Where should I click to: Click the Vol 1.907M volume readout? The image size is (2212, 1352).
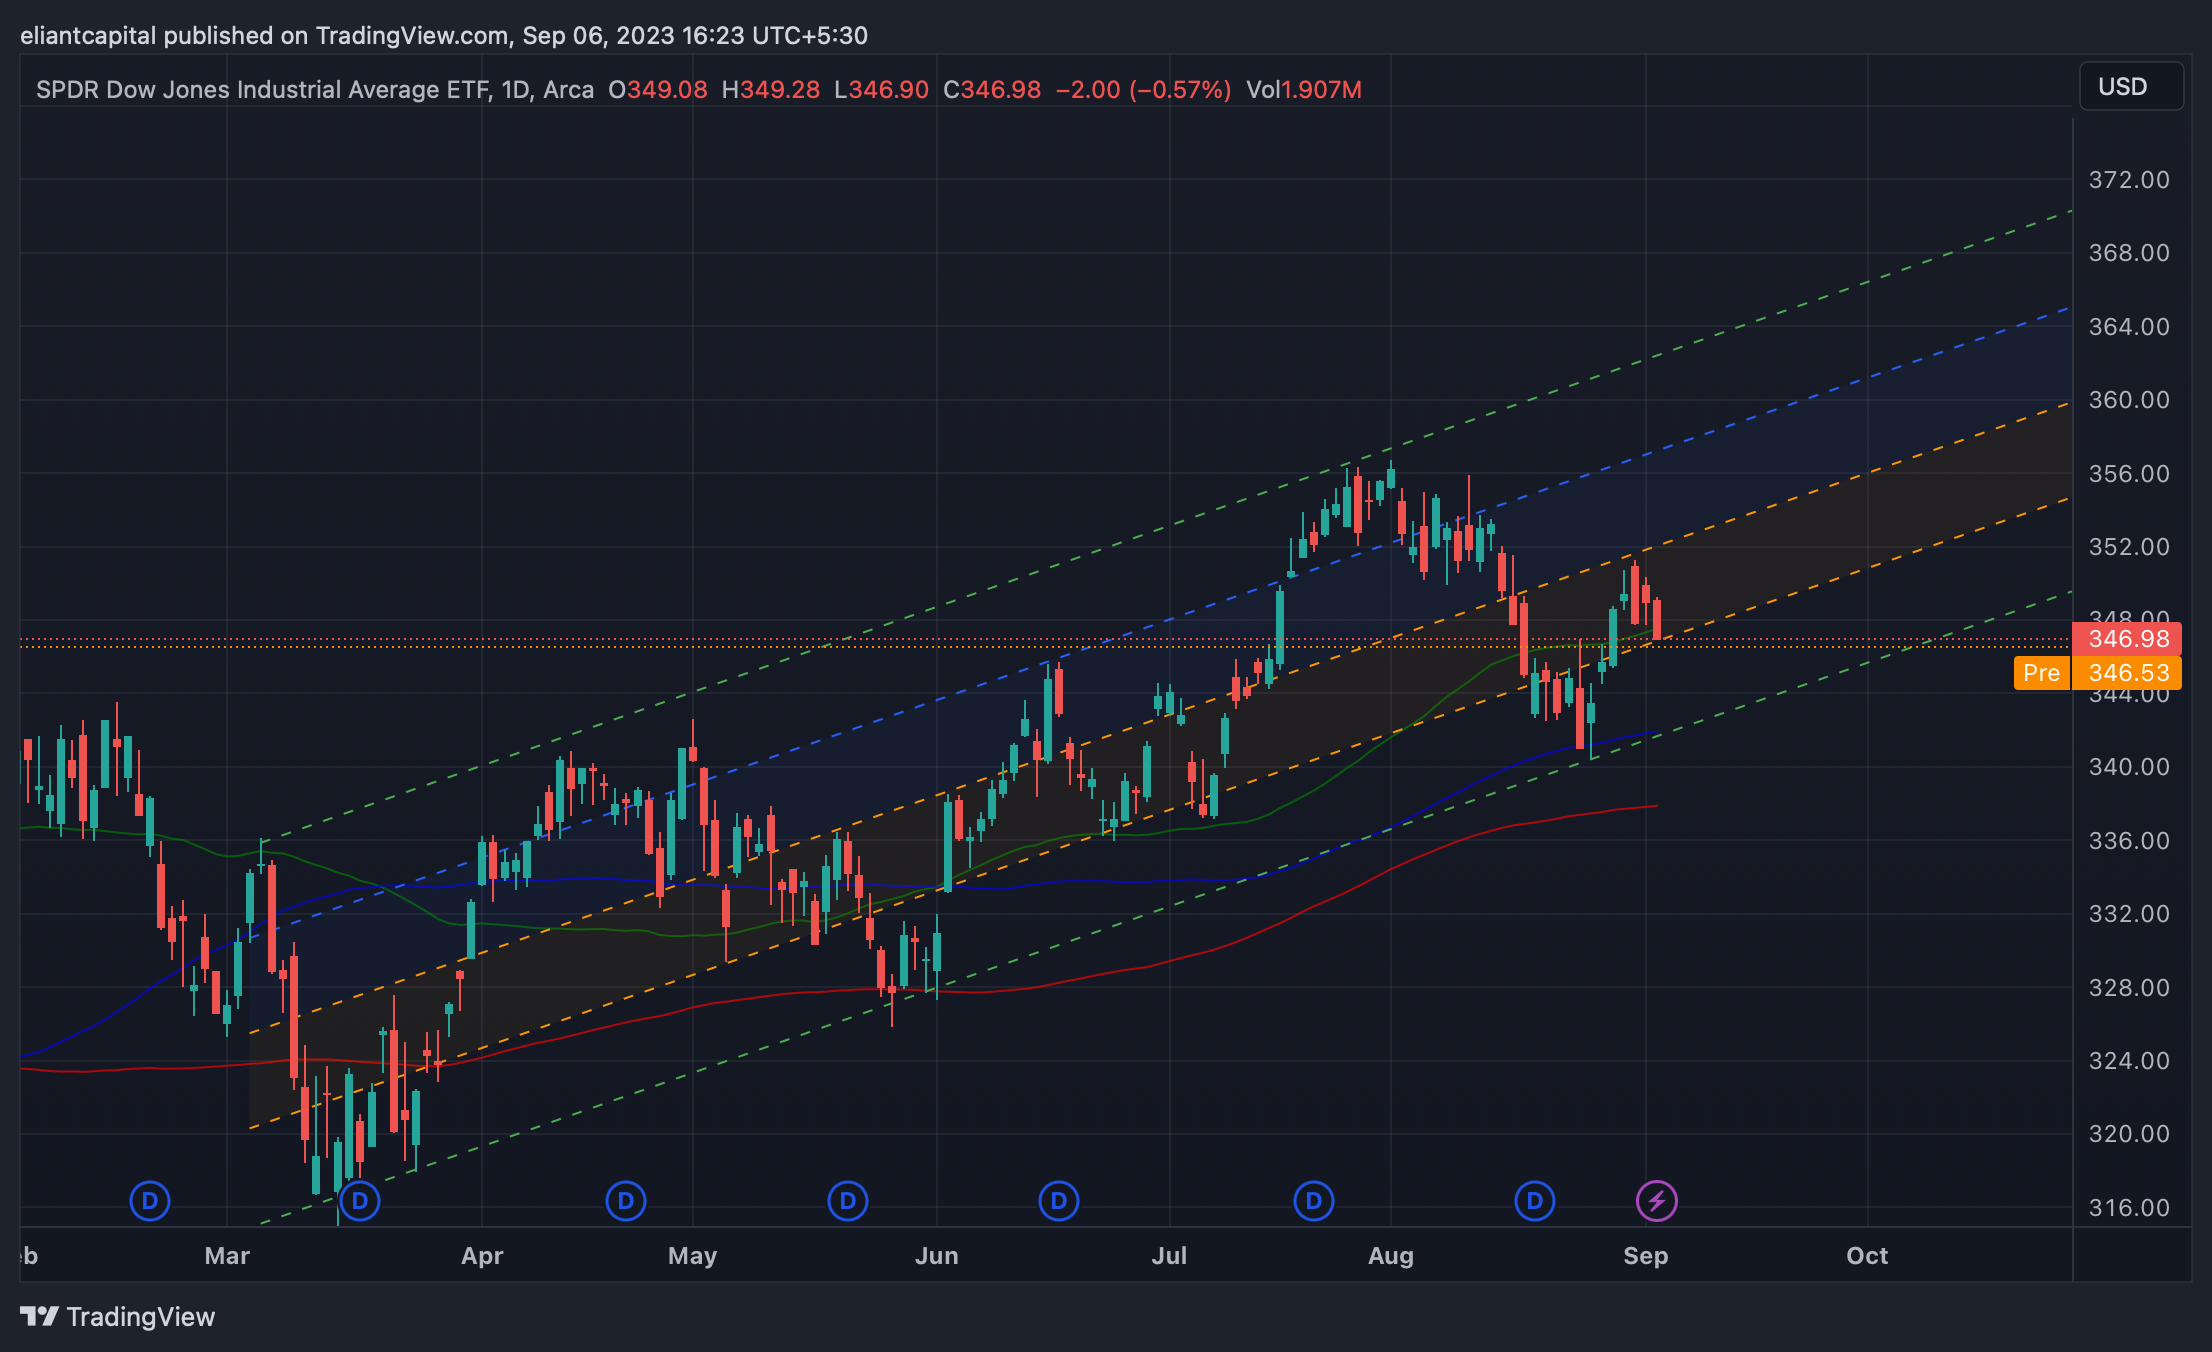click(x=1303, y=90)
